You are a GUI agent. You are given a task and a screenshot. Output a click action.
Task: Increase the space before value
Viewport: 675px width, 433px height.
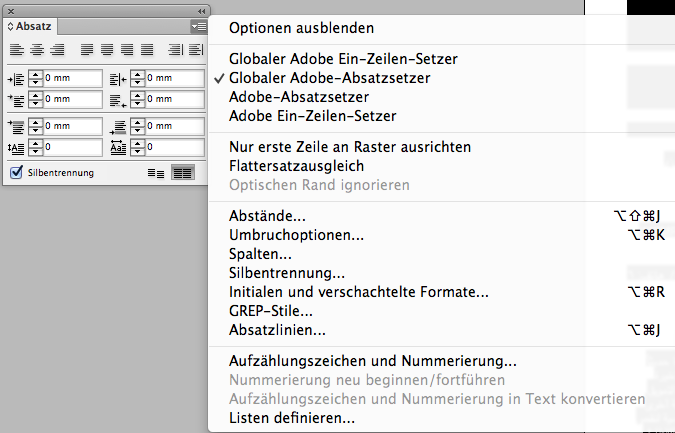pyautogui.click(x=35, y=123)
